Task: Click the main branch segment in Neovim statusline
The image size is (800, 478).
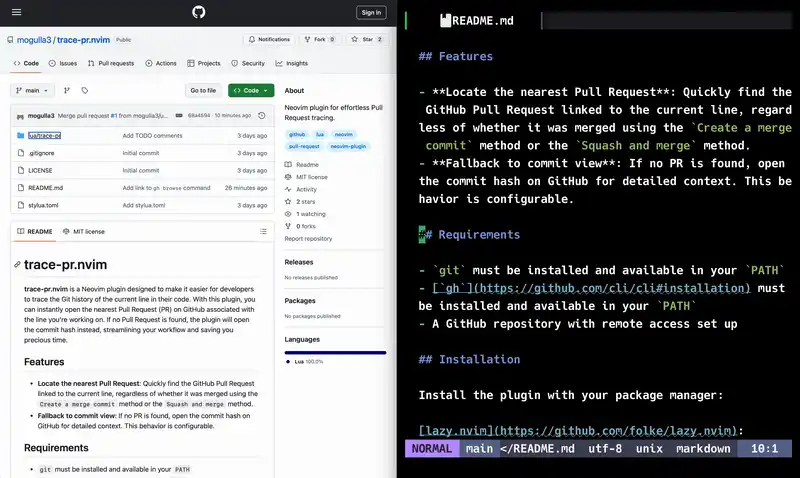Action: pos(479,449)
